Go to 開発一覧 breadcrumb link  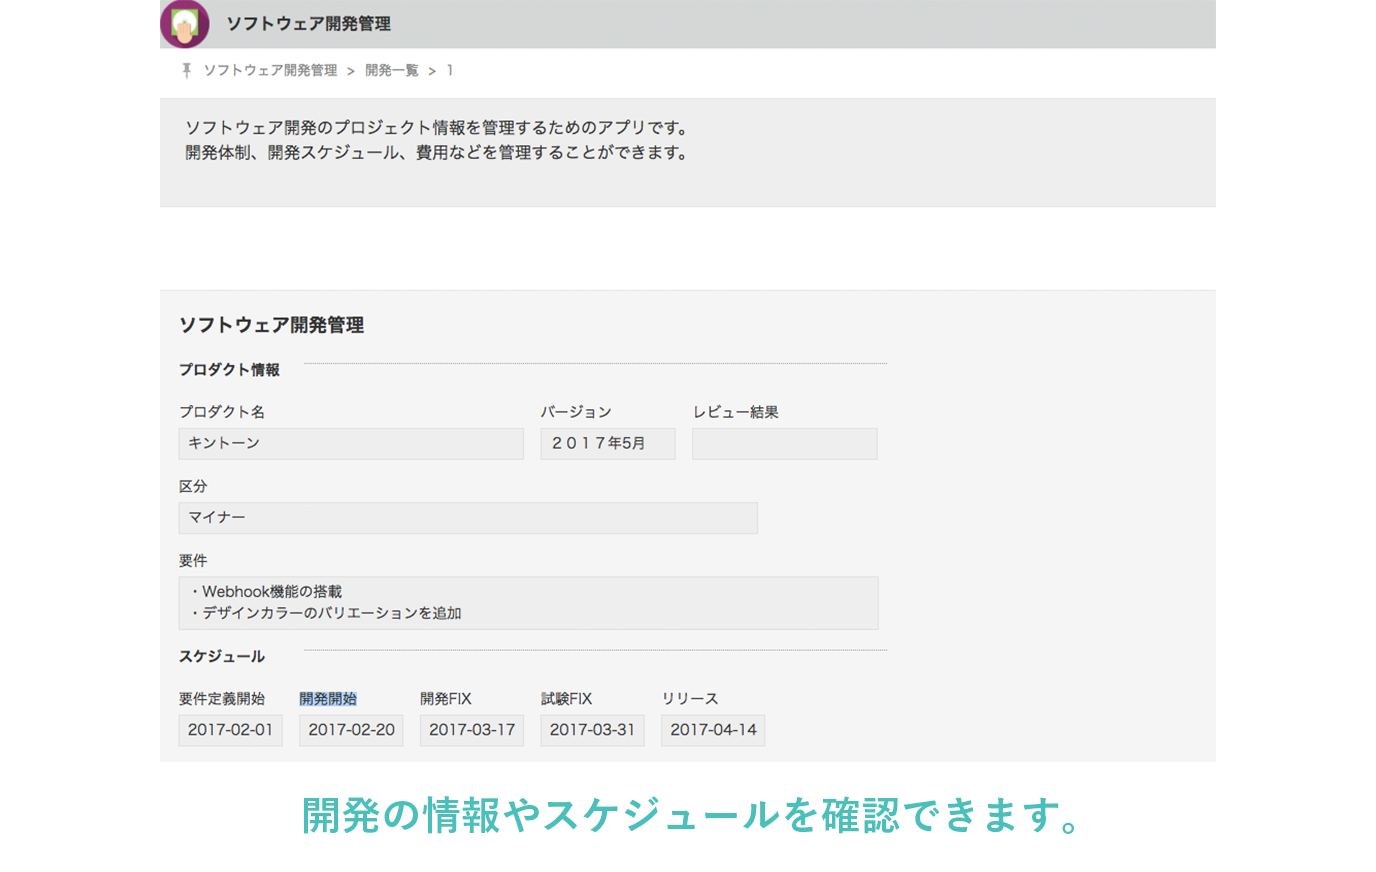tap(392, 70)
